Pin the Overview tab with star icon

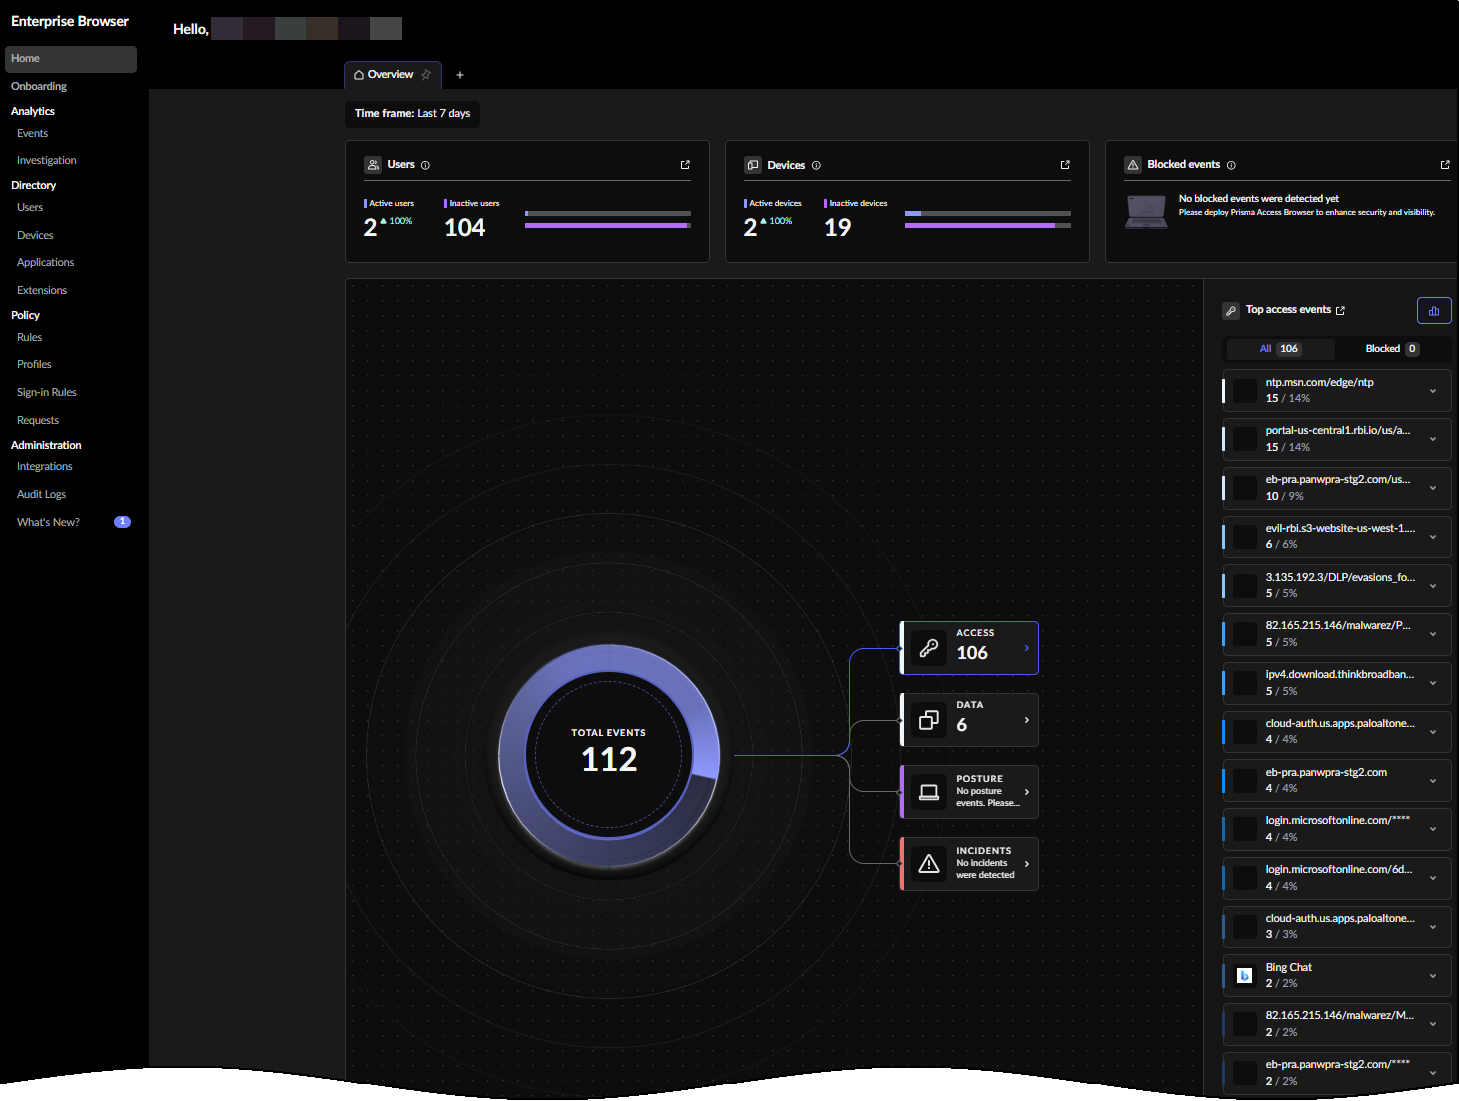click(426, 75)
